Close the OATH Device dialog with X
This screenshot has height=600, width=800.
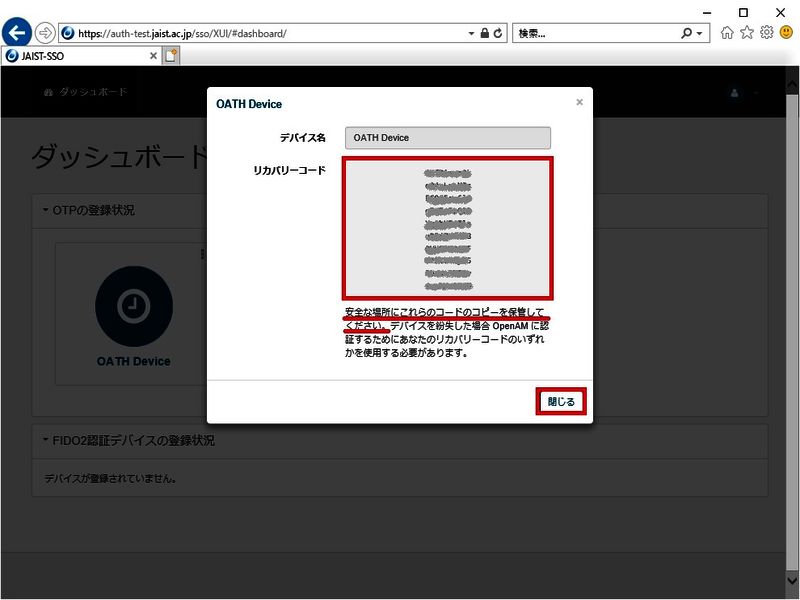click(x=580, y=102)
